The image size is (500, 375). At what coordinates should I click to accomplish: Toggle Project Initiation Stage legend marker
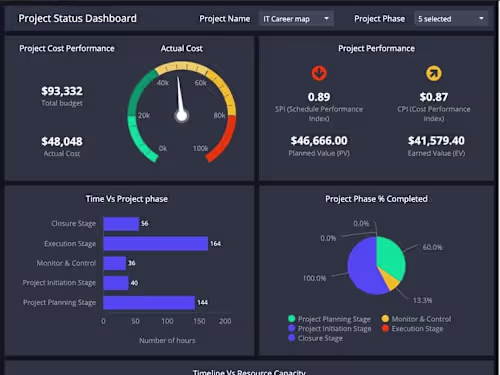tap(292, 328)
